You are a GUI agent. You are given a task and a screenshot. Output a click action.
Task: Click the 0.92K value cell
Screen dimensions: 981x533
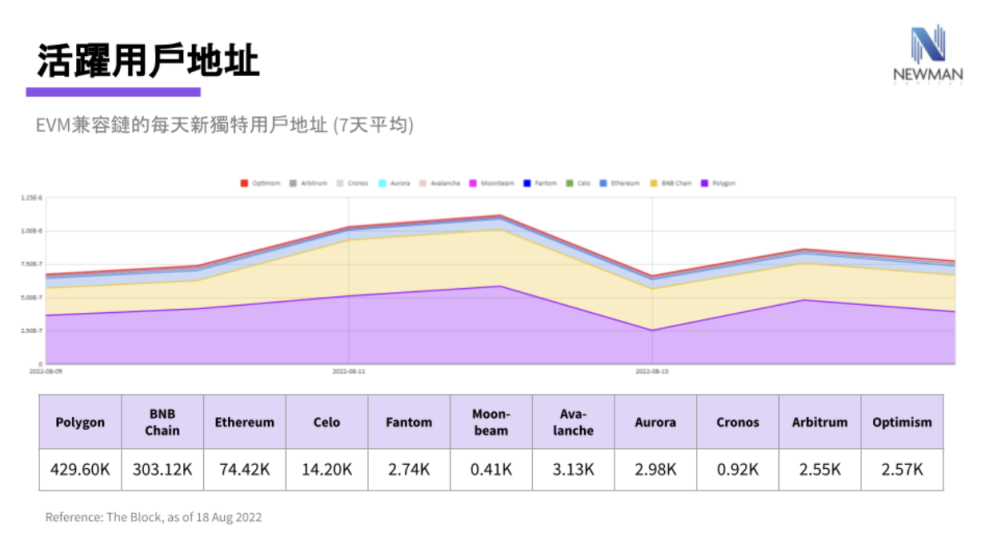[x=738, y=469]
